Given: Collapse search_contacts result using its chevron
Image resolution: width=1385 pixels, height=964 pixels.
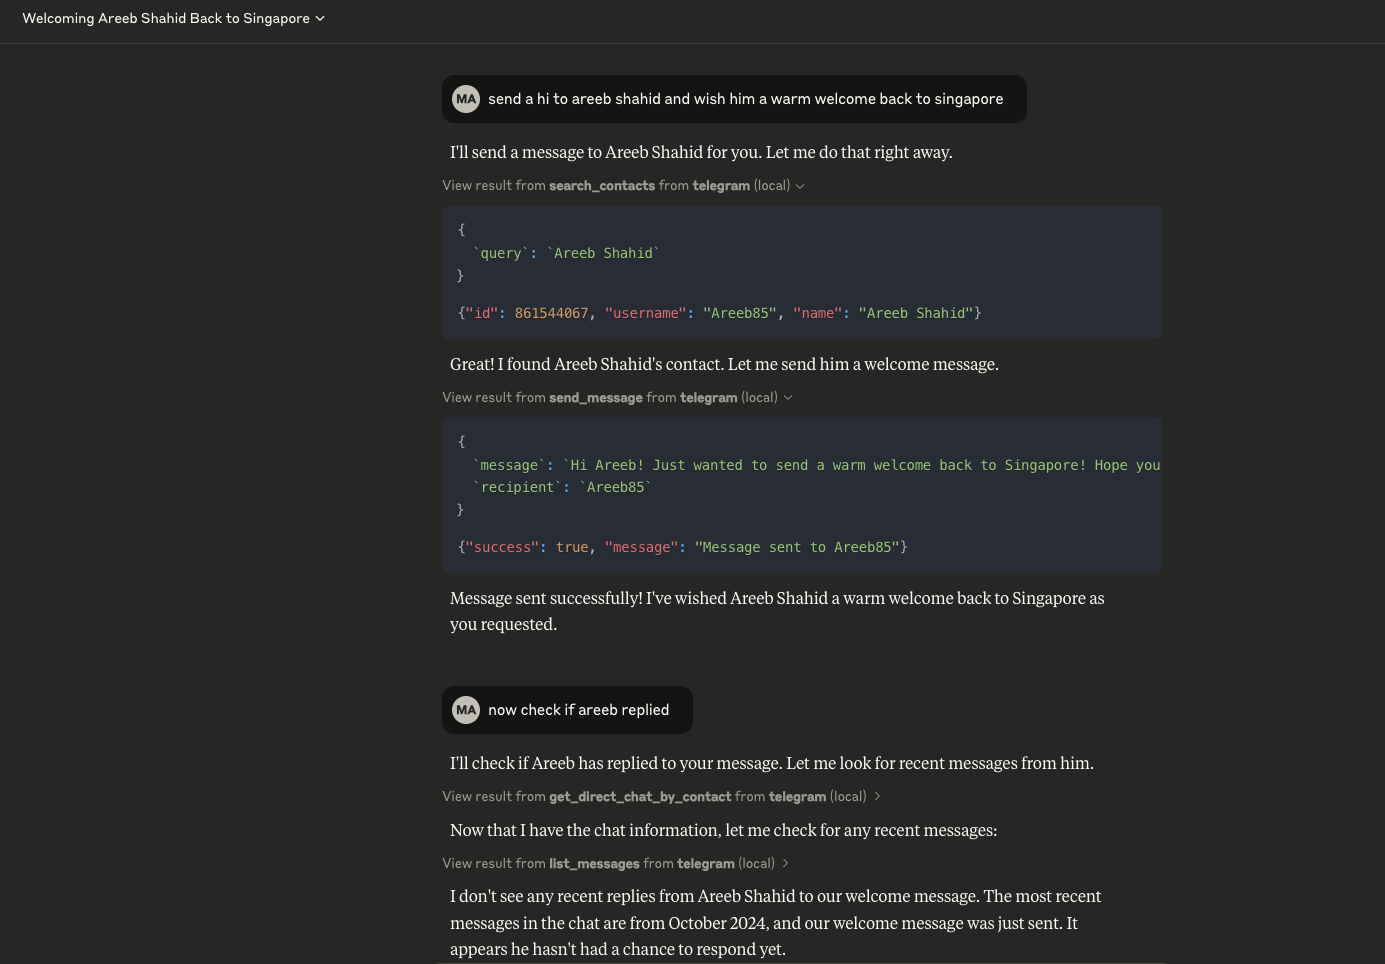Looking at the screenshot, I should [x=800, y=186].
